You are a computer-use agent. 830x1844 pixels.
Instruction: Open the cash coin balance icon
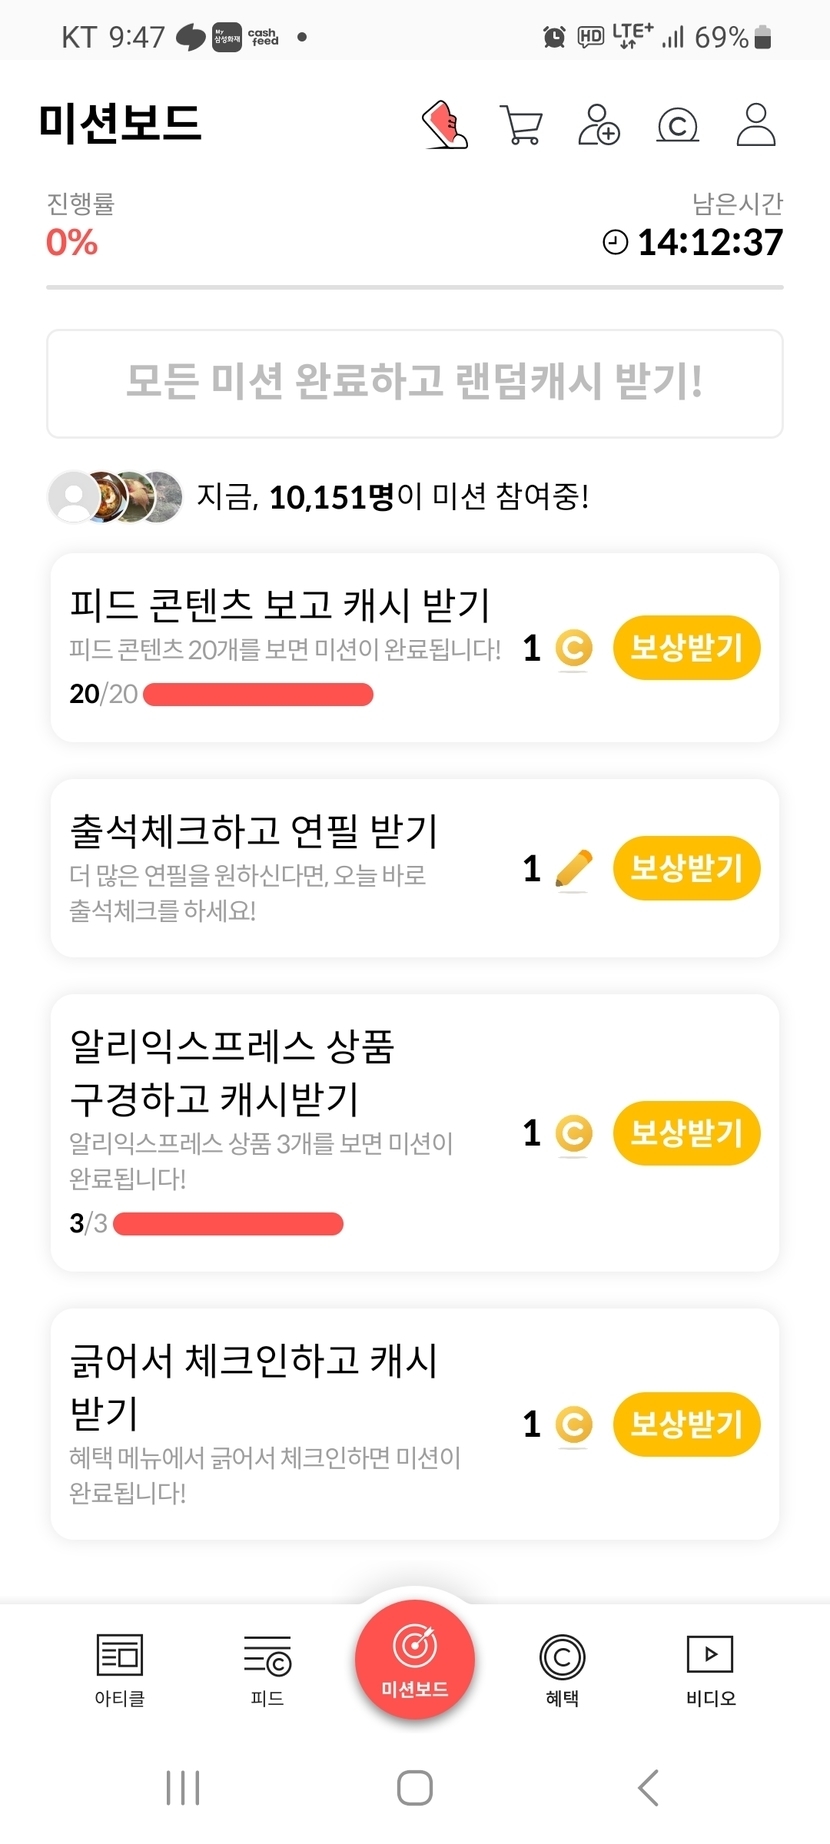click(677, 126)
